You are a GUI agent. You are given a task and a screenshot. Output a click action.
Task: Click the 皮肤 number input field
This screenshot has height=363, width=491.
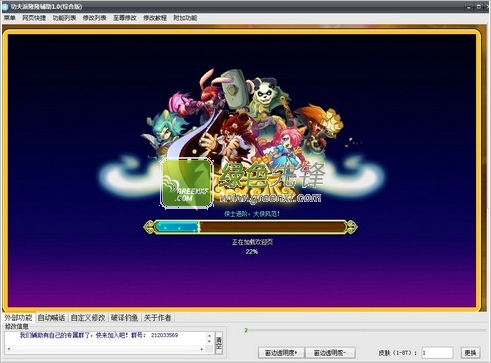437,352
